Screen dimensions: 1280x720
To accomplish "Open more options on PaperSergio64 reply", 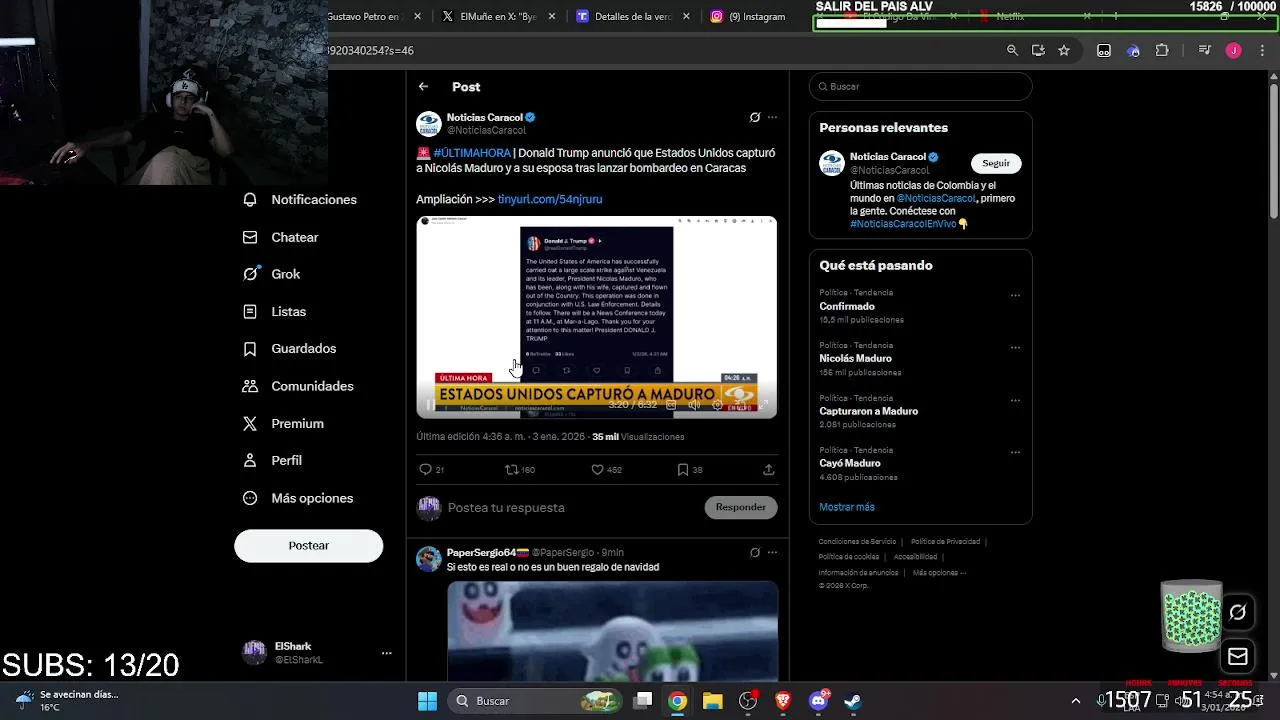I will [772, 552].
